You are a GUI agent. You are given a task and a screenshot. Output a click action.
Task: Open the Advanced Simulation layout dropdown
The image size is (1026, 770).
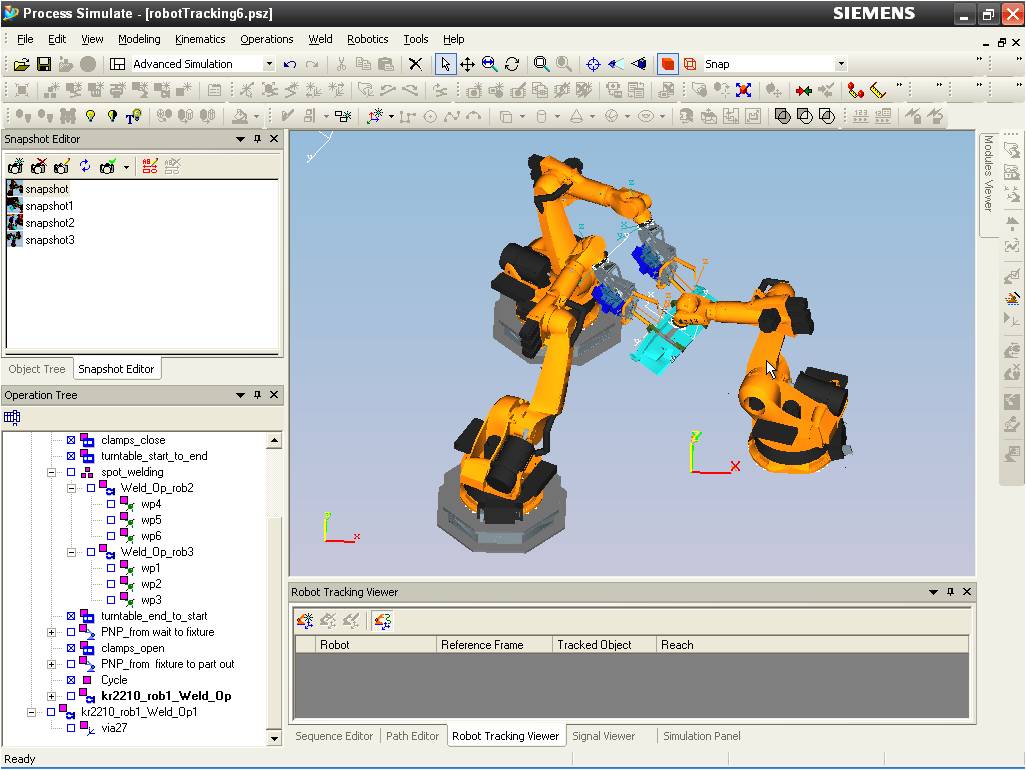[269, 64]
